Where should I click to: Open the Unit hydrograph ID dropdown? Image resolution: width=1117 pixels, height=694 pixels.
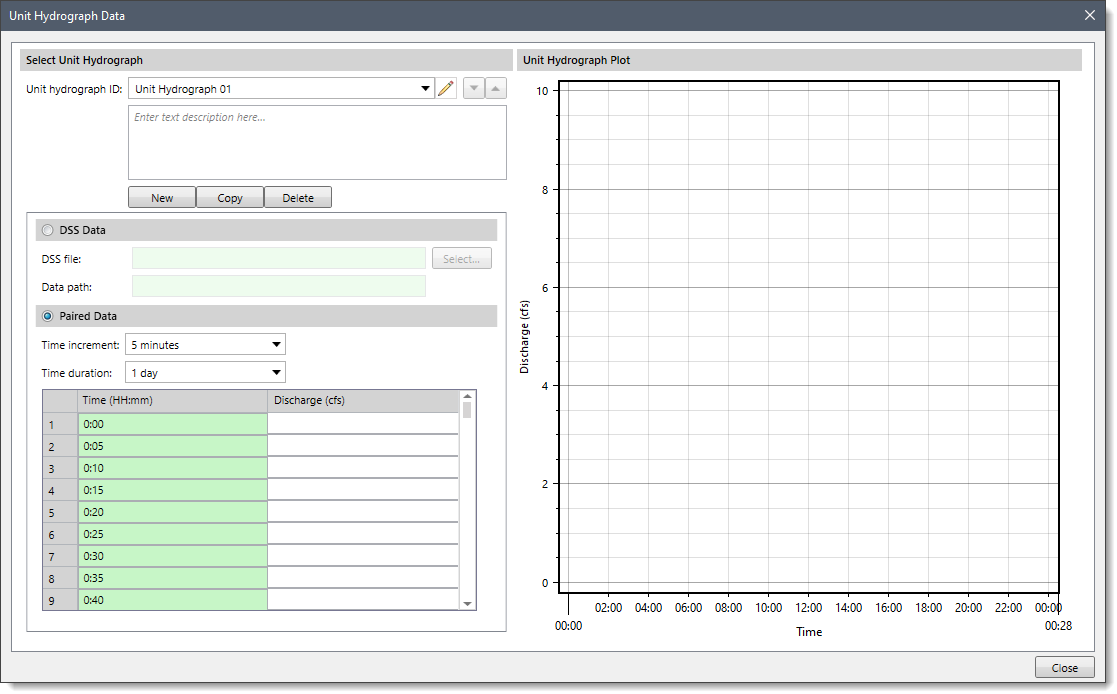click(x=425, y=88)
